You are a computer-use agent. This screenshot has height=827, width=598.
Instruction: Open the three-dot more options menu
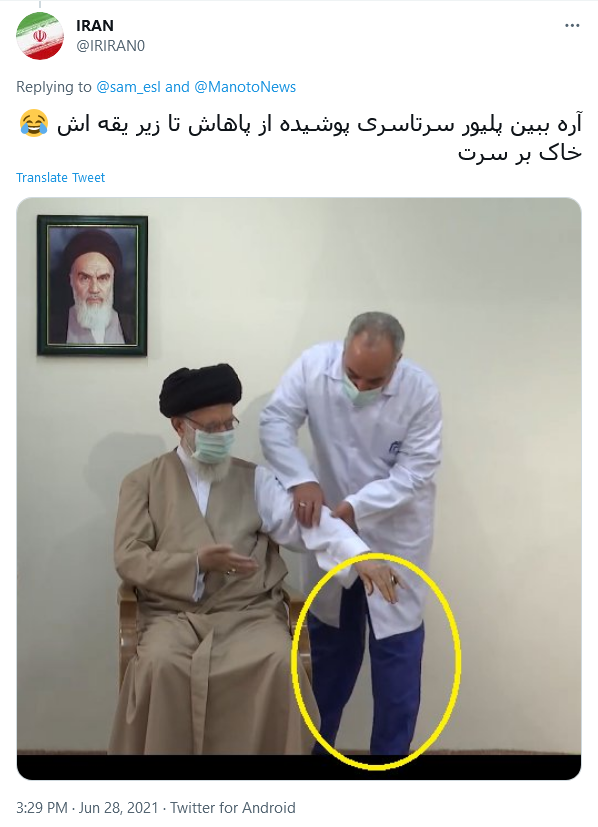click(572, 25)
